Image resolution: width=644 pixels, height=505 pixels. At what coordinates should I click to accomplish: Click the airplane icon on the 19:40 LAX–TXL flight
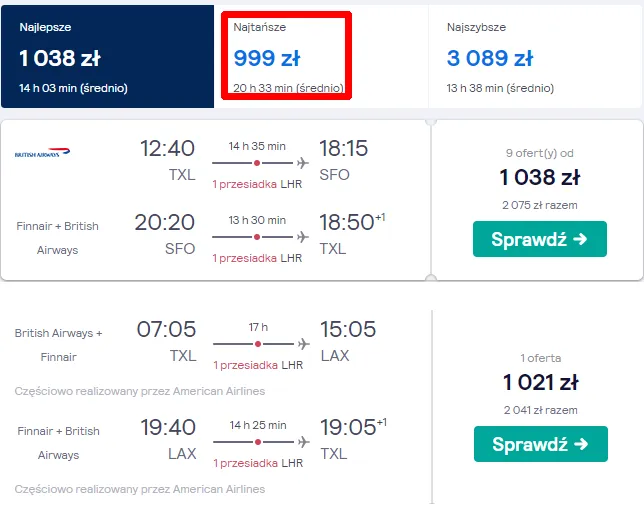(x=302, y=442)
